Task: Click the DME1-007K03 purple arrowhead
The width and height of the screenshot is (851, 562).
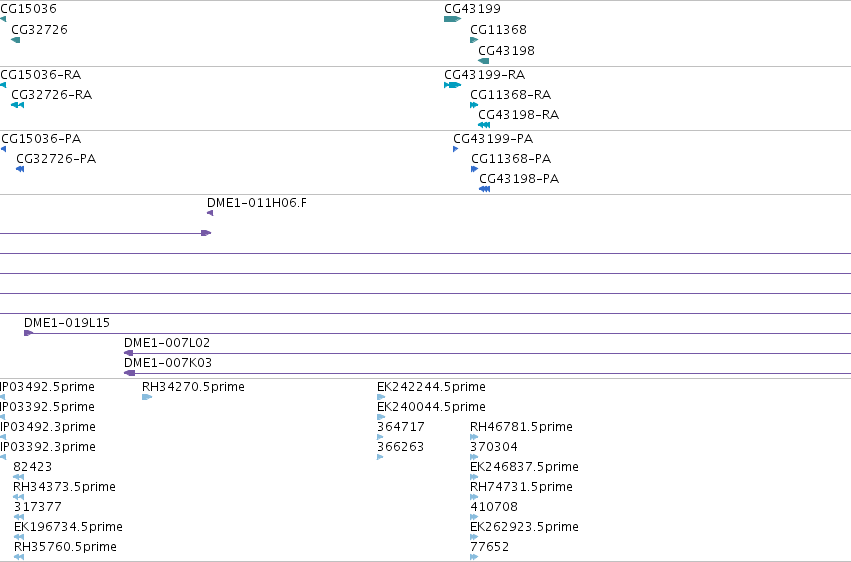Action: point(130,373)
